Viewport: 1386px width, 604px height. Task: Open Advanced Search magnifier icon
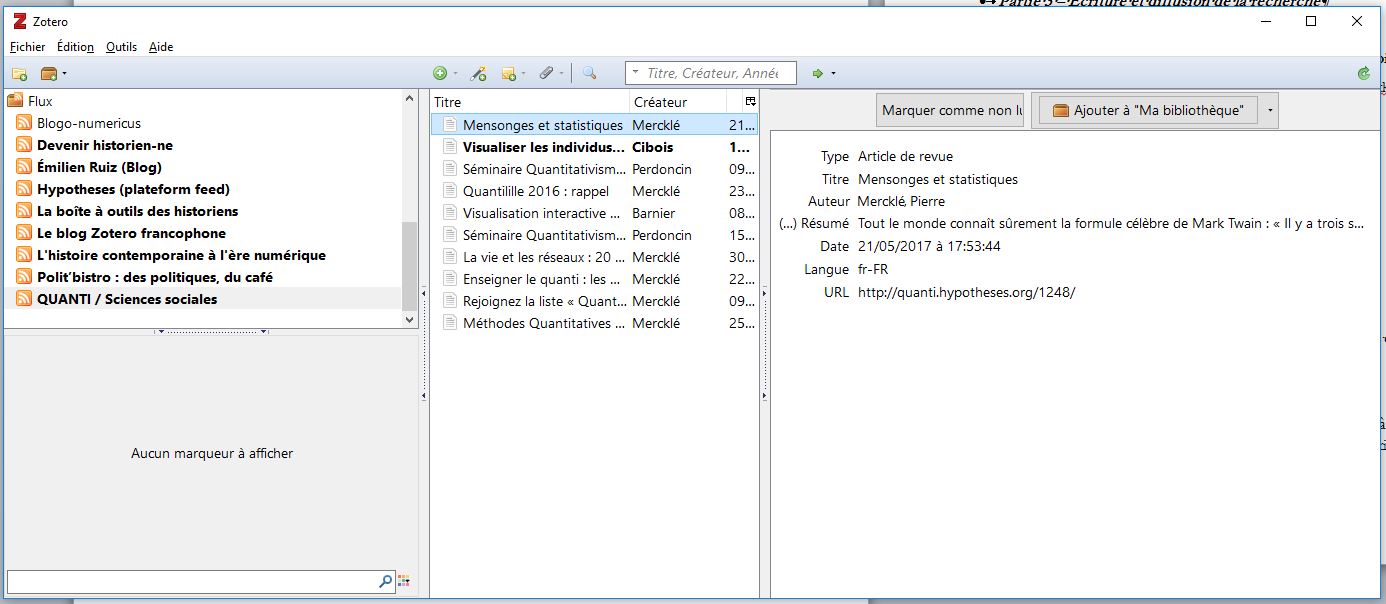(589, 73)
